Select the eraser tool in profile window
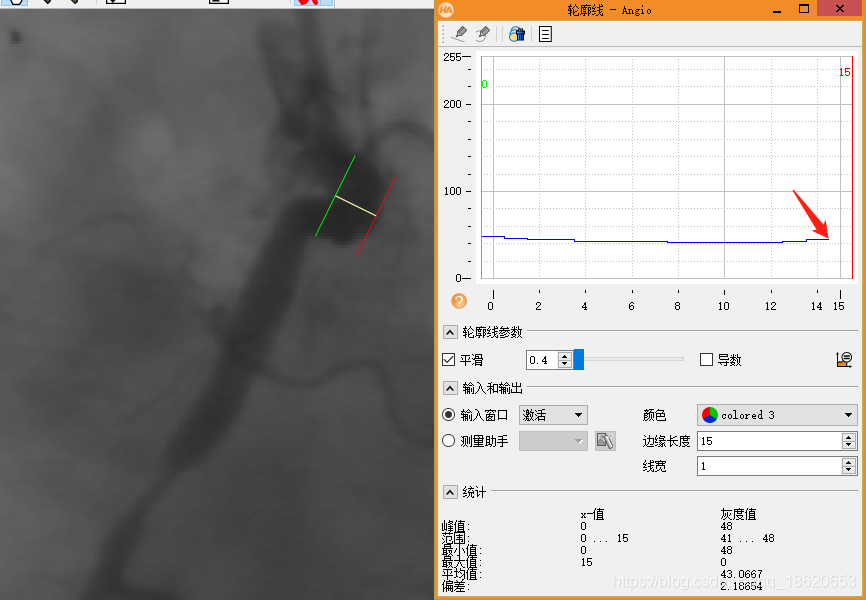The height and width of the screenshot is (600, 866). 485,33
